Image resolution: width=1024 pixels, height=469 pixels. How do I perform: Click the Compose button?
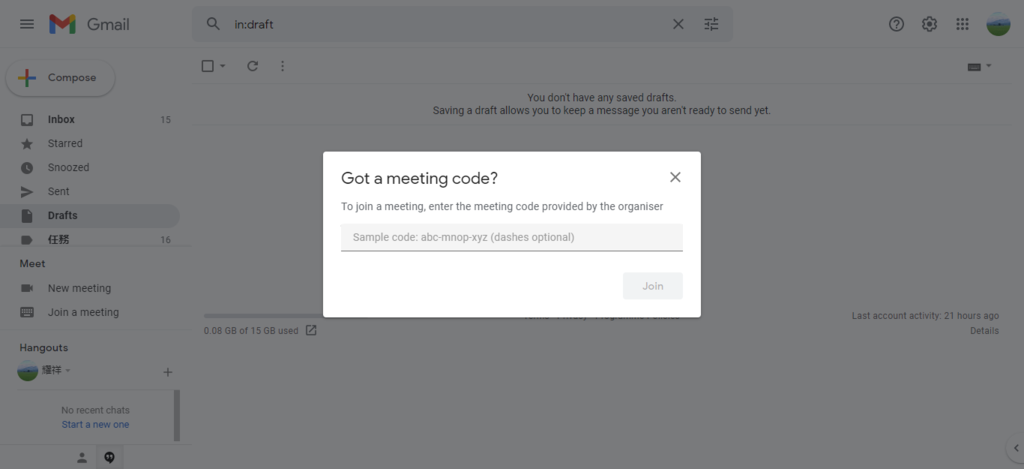61,78
